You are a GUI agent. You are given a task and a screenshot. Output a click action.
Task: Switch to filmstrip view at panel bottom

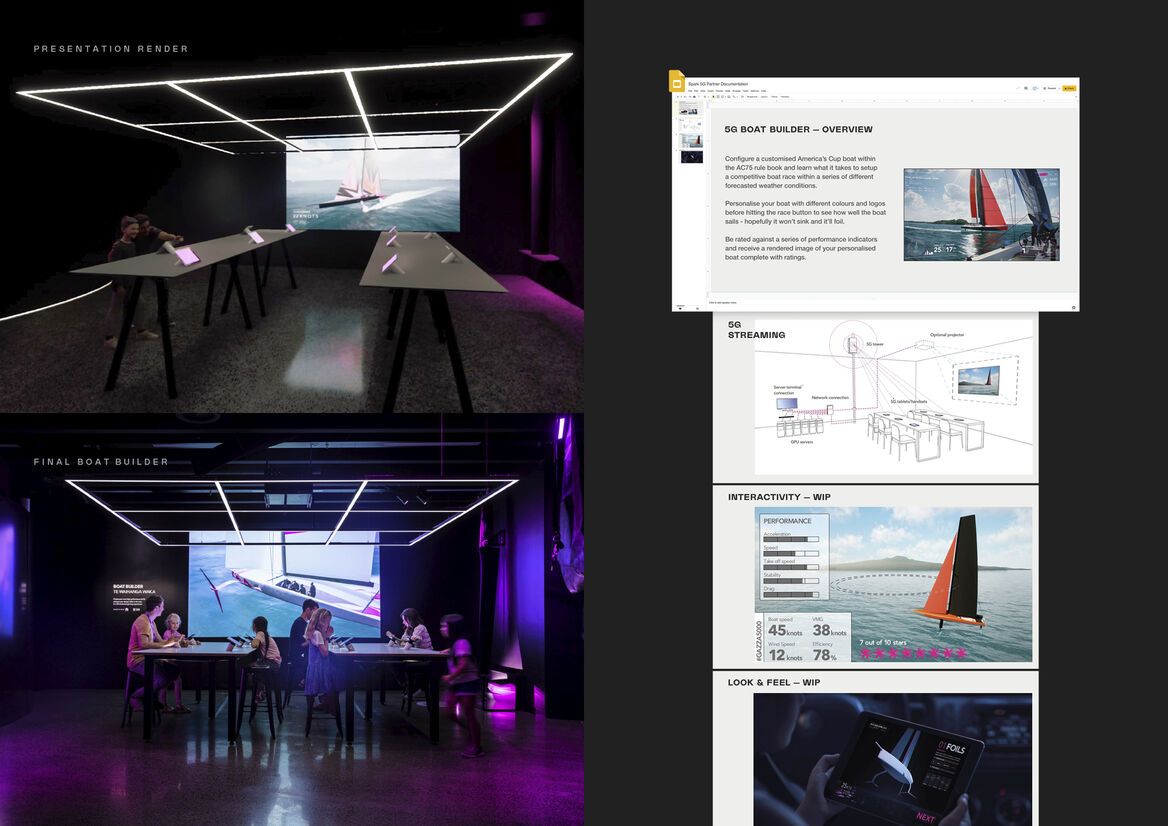(680, 308)
